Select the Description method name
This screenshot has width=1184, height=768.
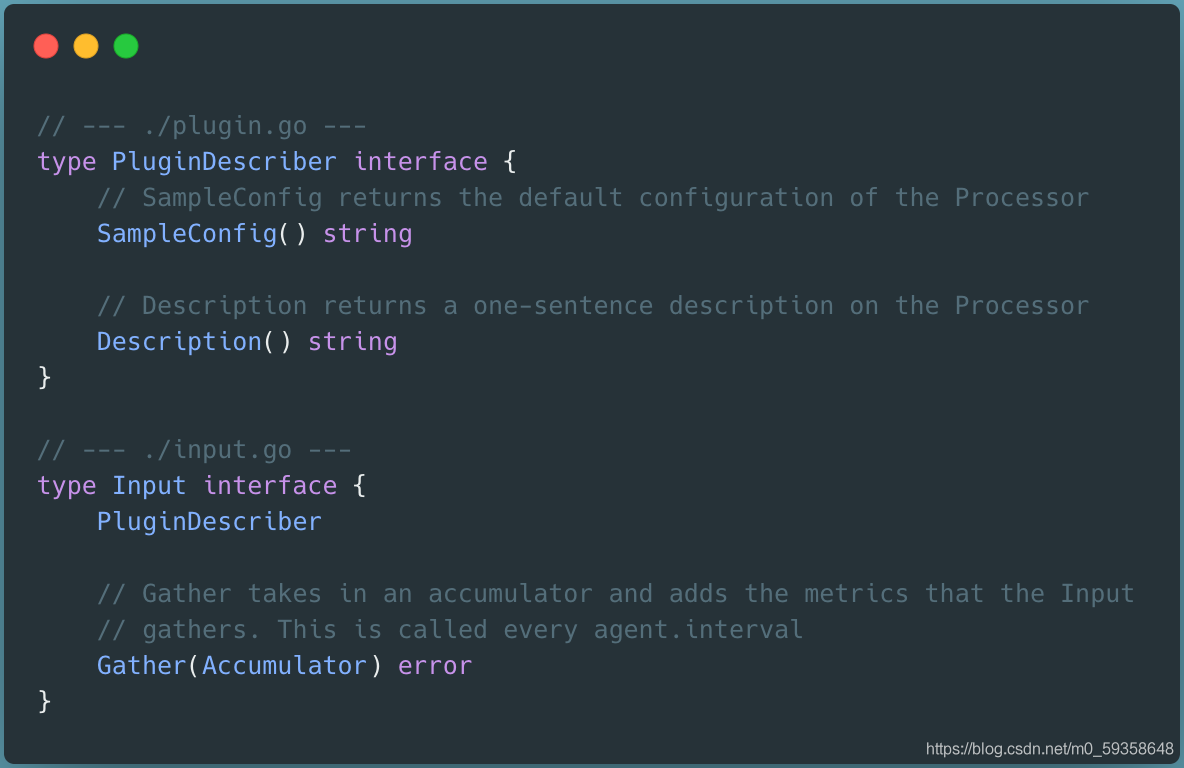click(179, 342)
